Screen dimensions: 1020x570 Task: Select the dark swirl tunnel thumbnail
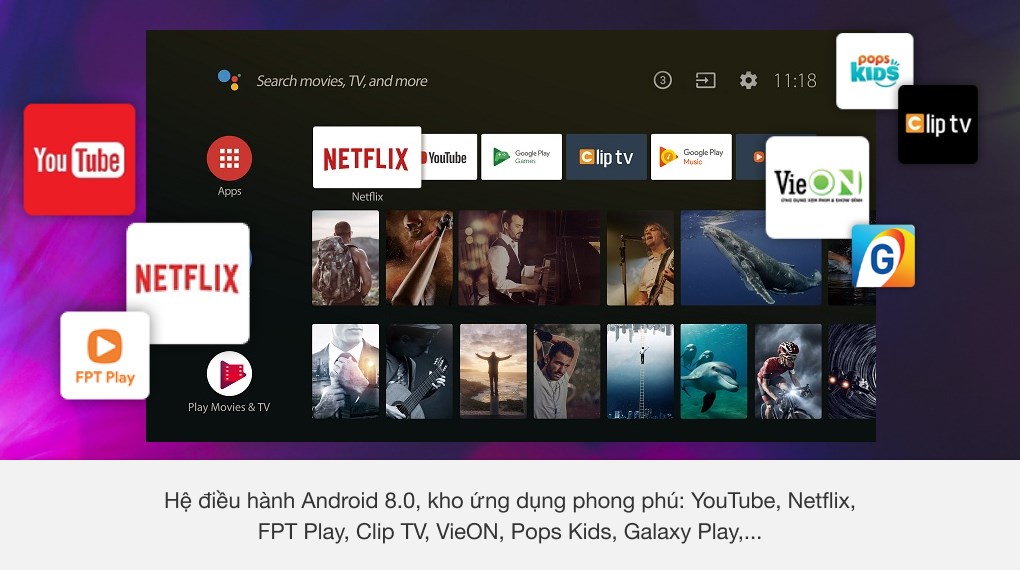coord(852,371)
